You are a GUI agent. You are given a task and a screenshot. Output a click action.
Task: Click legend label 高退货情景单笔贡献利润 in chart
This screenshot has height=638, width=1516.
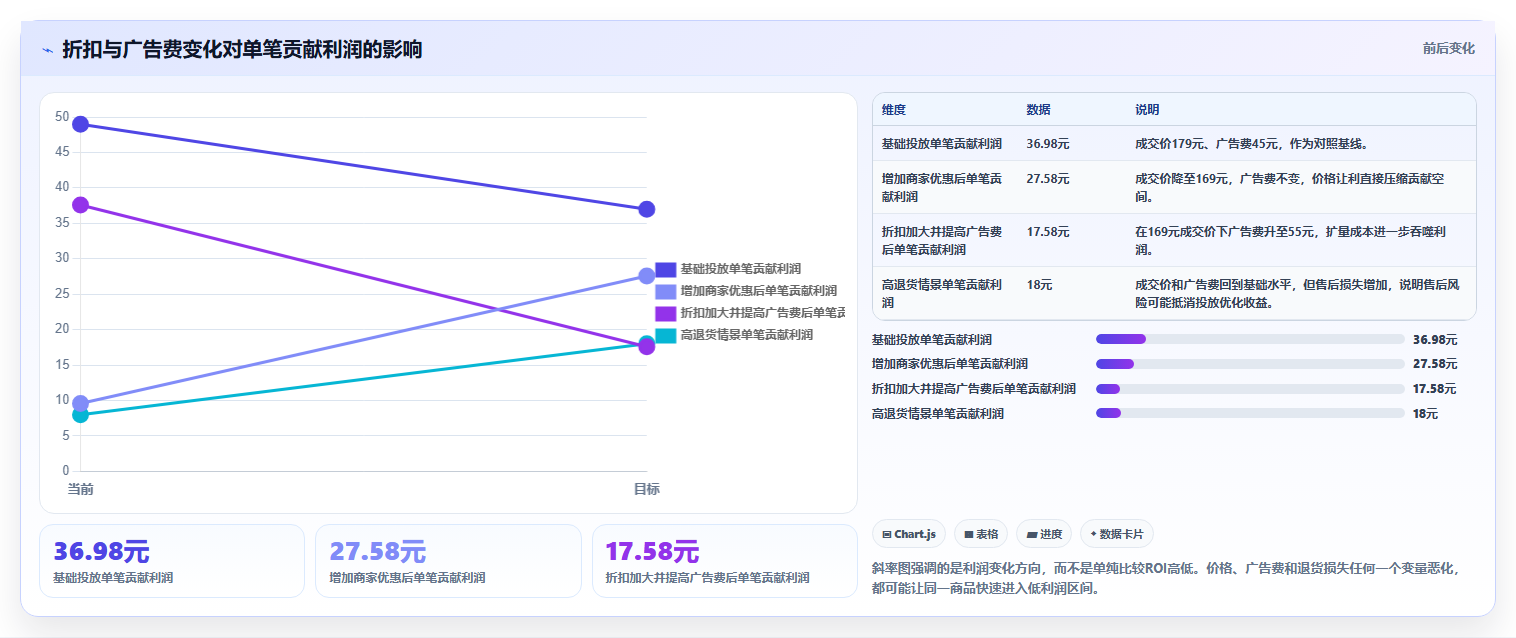click(746, 335)
